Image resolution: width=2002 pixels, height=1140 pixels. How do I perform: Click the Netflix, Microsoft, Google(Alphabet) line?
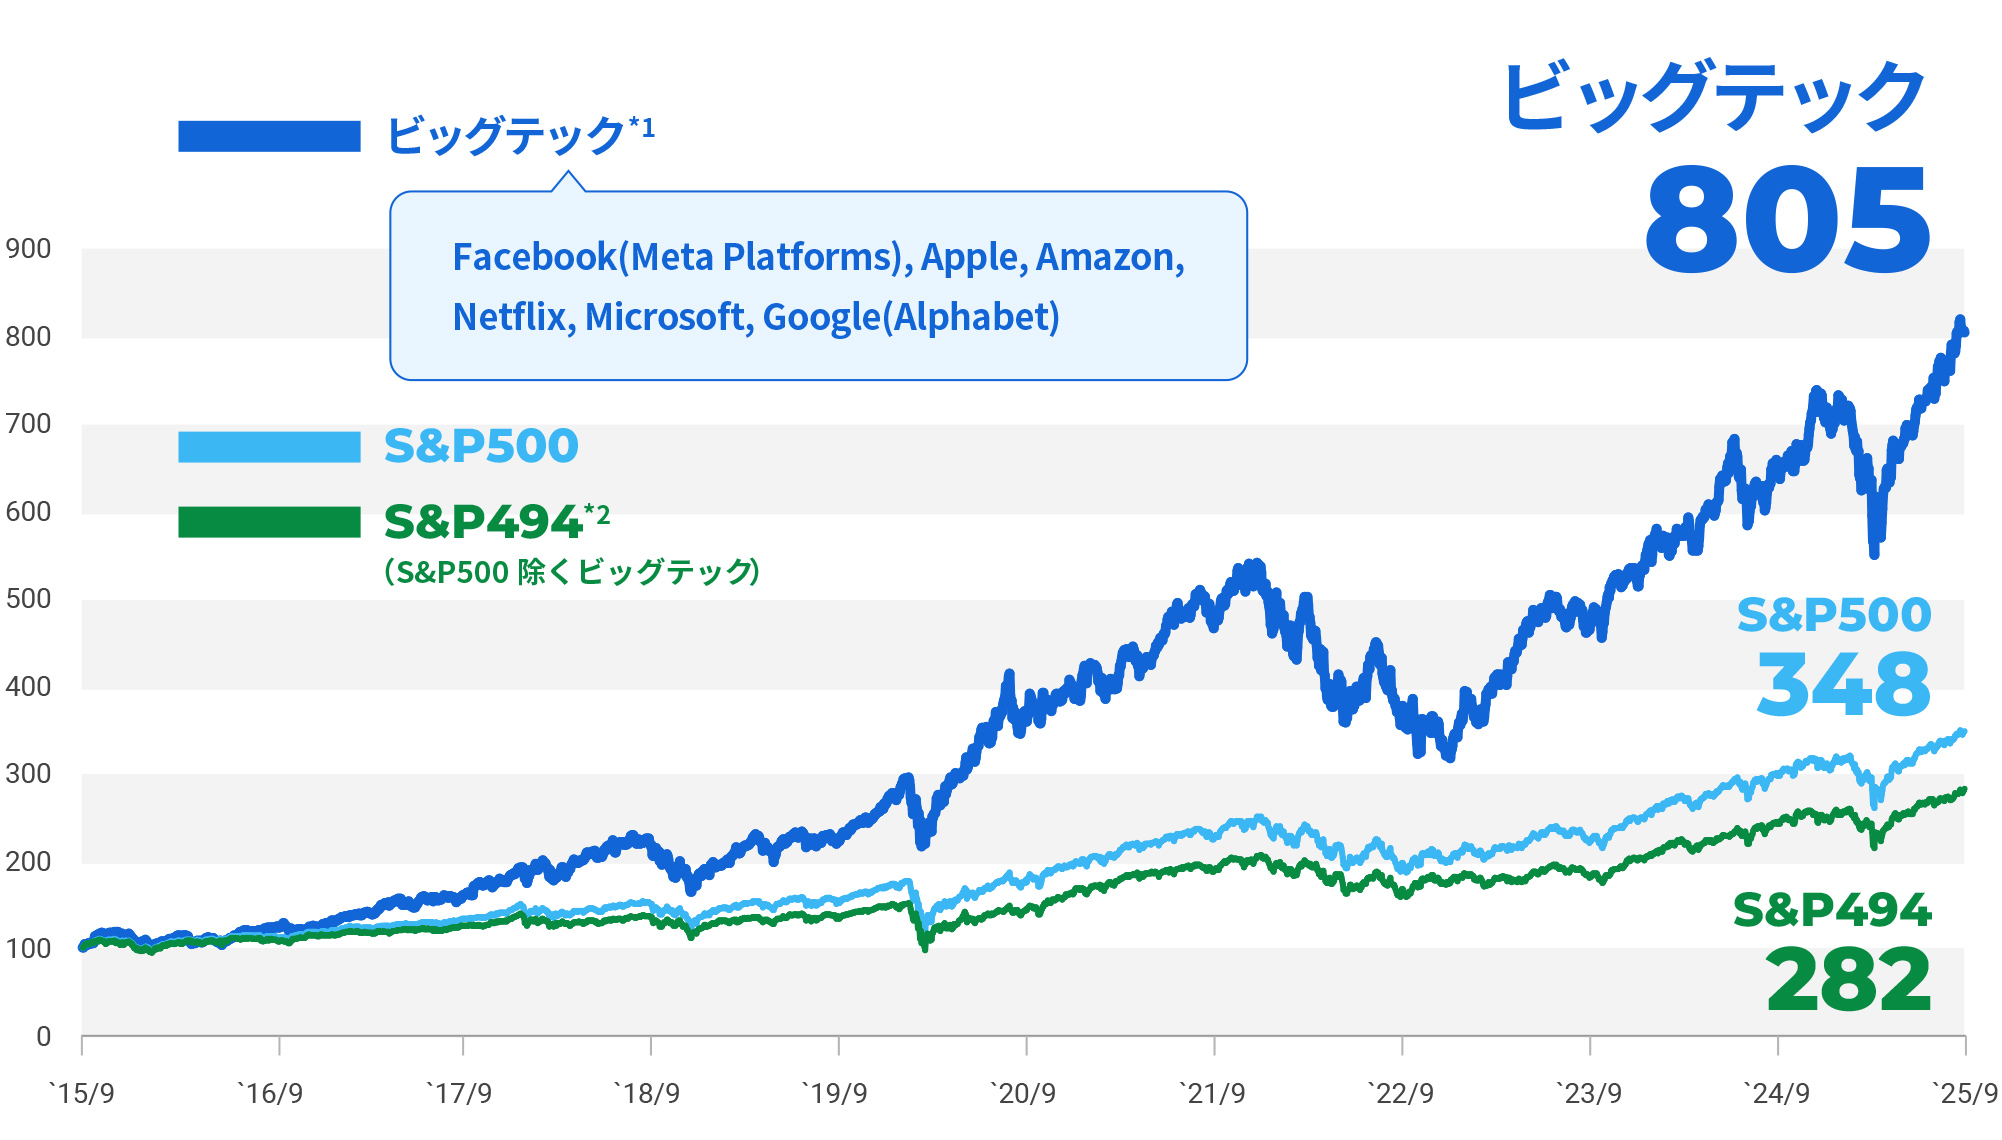tap(756, 317)
